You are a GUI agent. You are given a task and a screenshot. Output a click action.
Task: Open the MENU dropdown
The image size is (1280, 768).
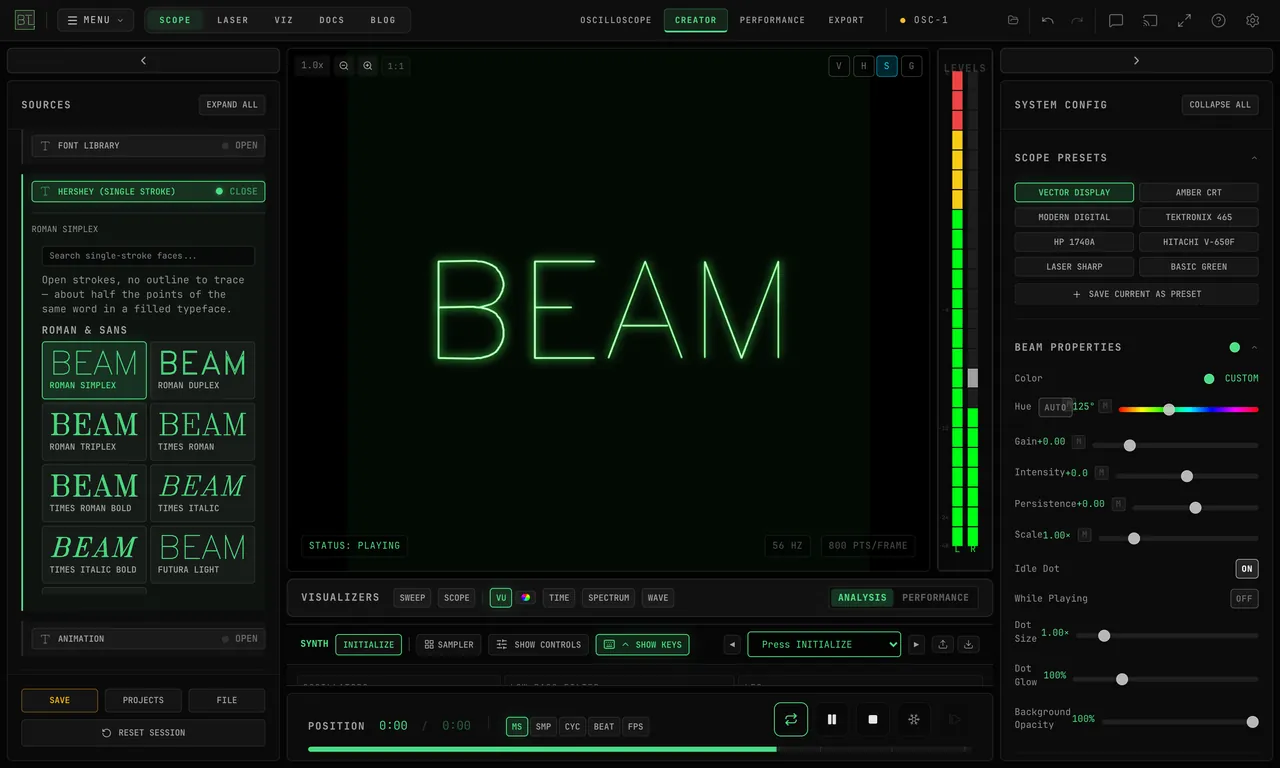tap(96, 20)
